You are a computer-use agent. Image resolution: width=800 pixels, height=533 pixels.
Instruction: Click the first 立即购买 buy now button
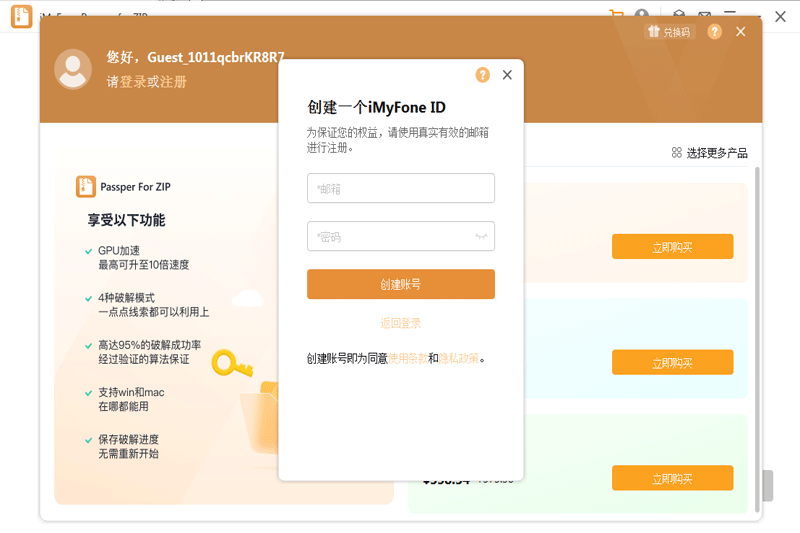click(x=672, y=247)
